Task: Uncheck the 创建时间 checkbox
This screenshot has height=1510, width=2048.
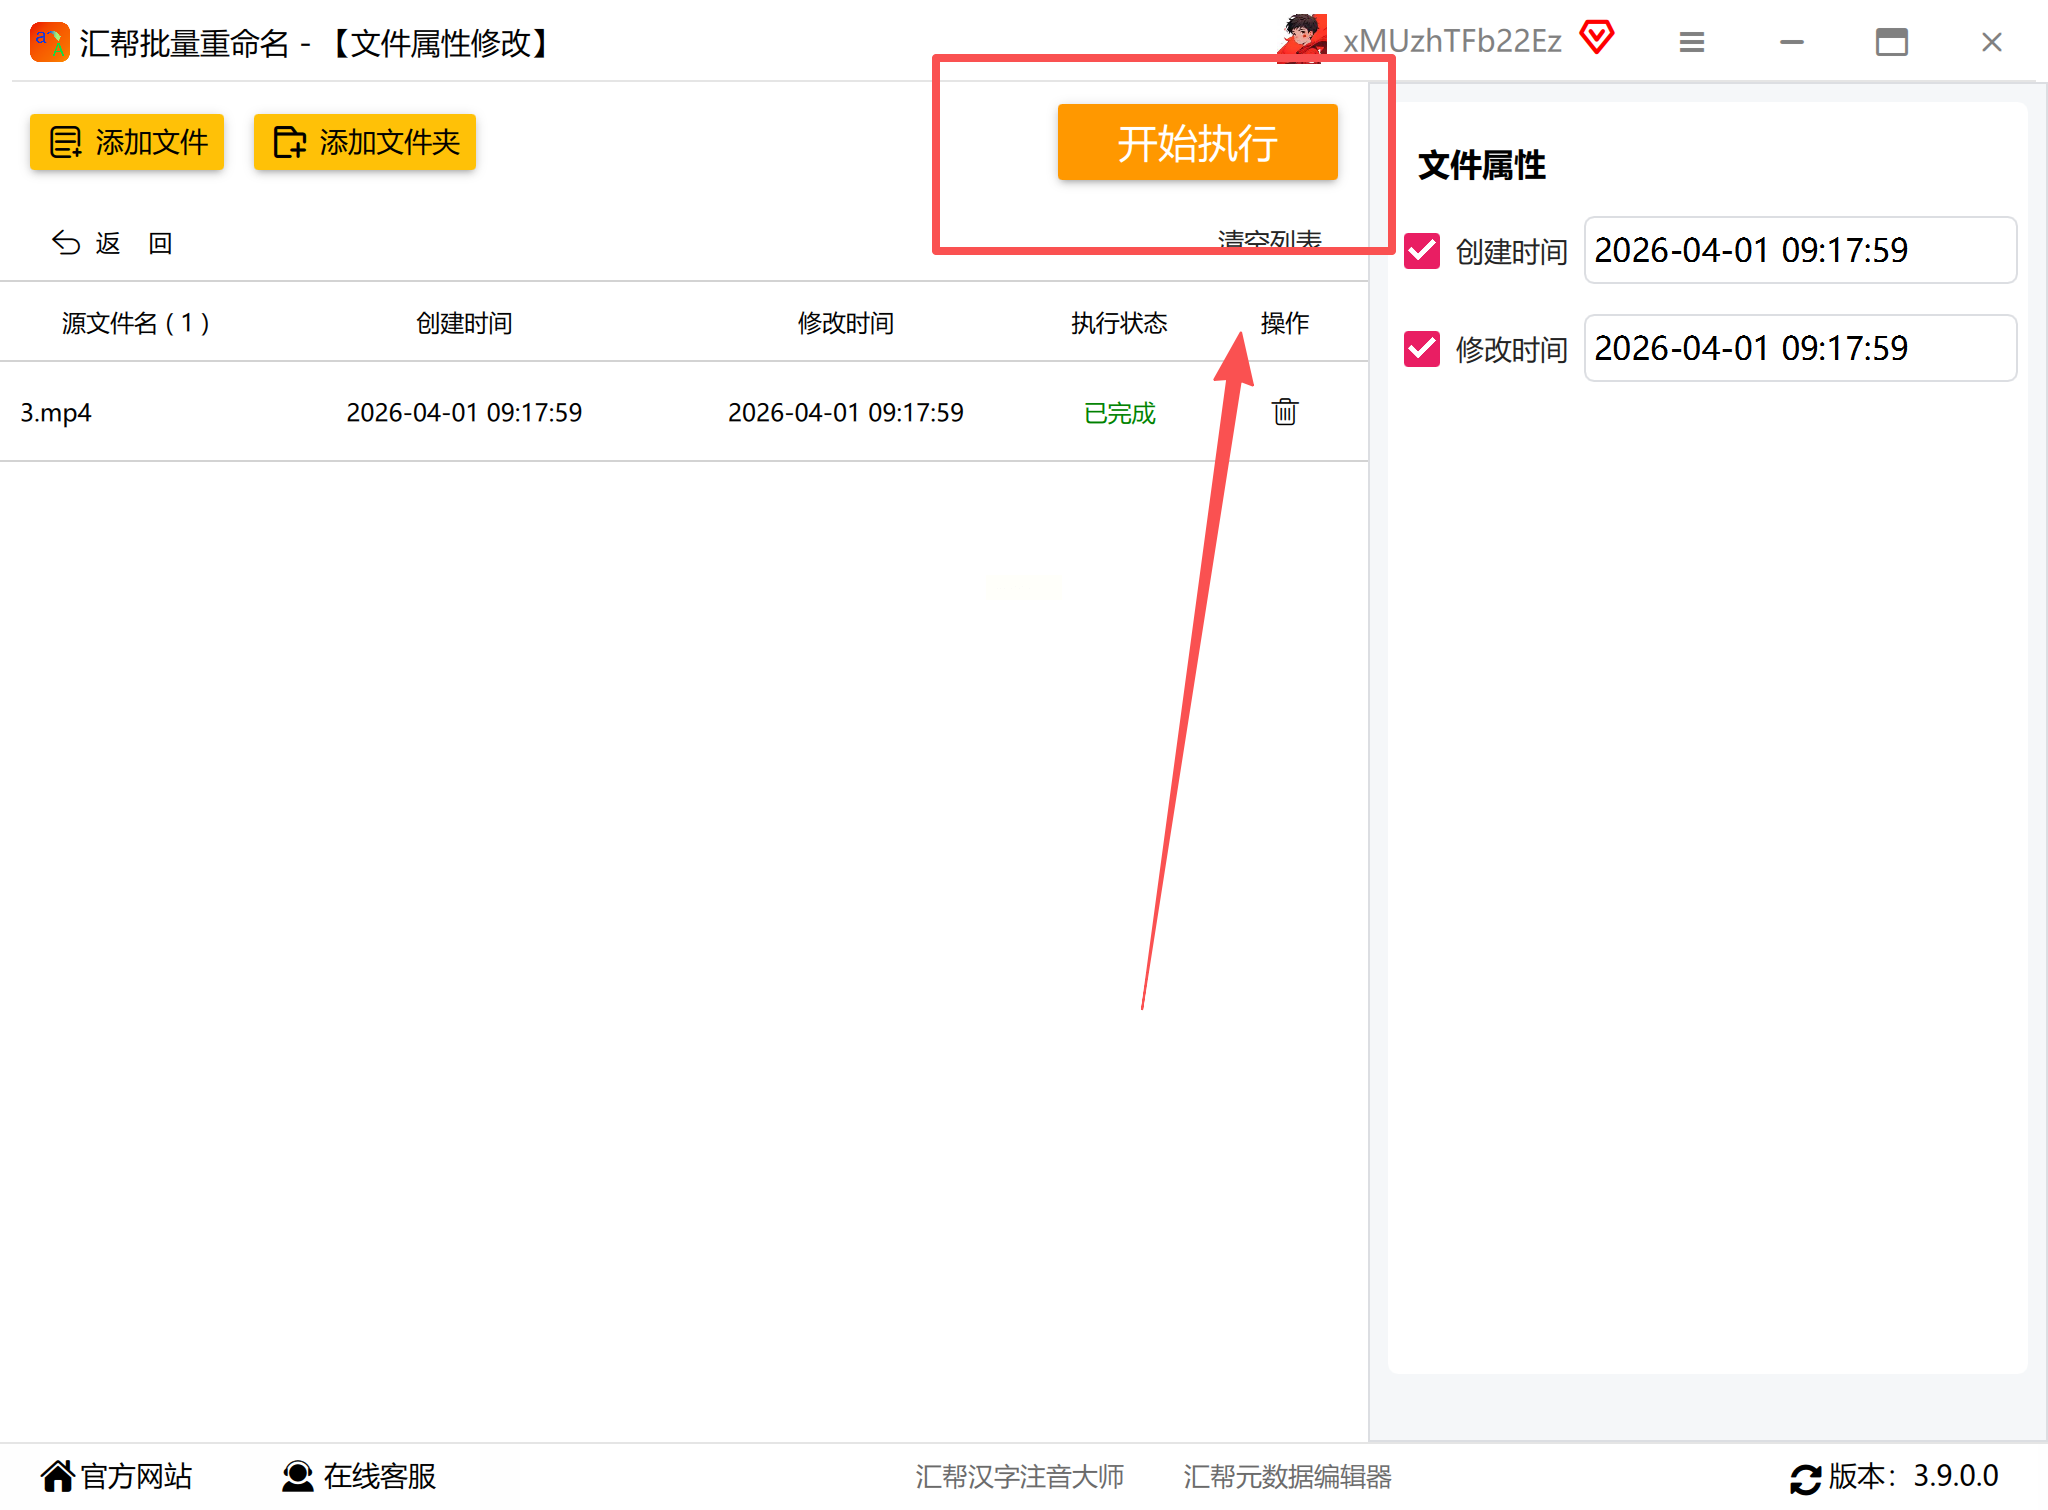Action: pos(1421,251)
